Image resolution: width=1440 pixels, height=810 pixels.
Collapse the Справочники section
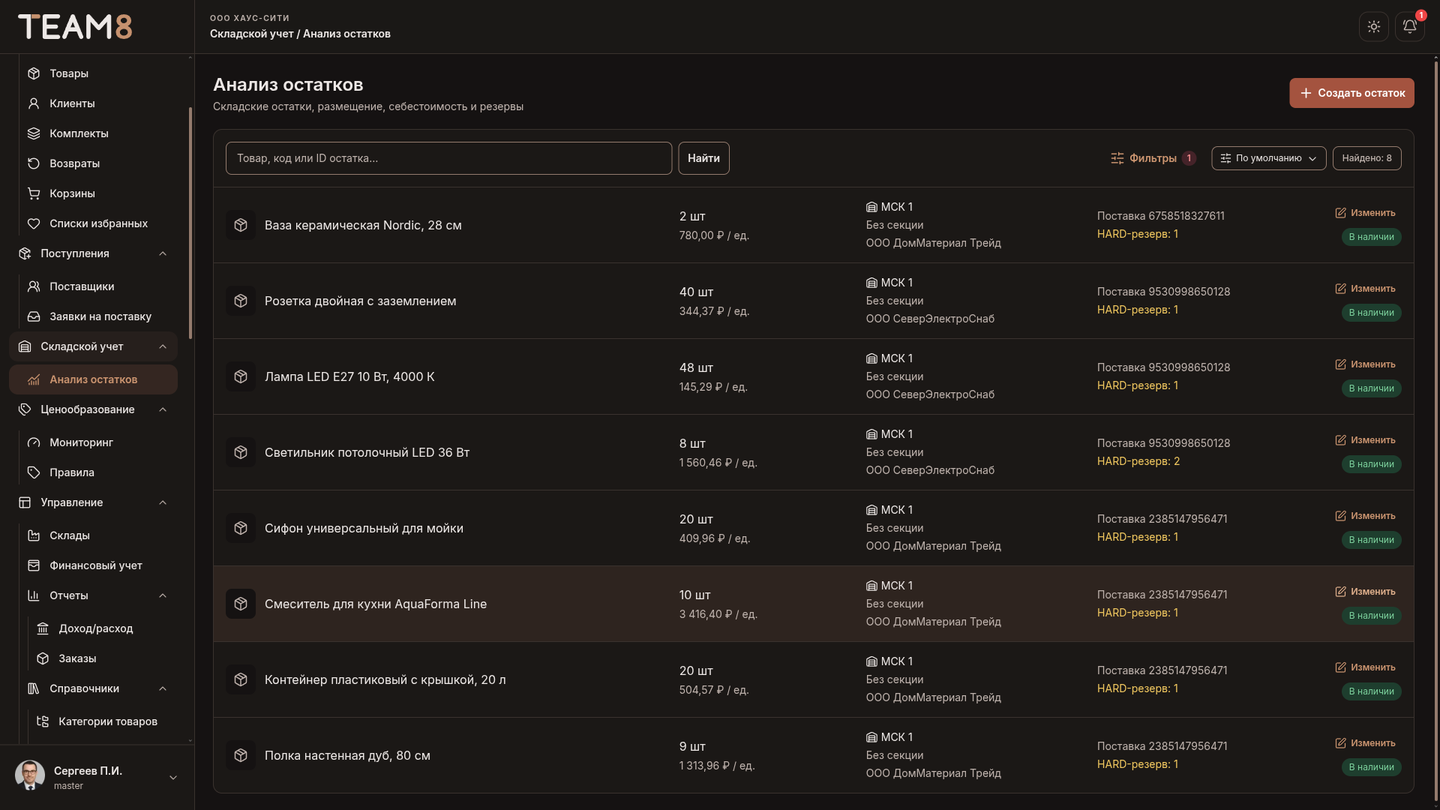point(163,689)
